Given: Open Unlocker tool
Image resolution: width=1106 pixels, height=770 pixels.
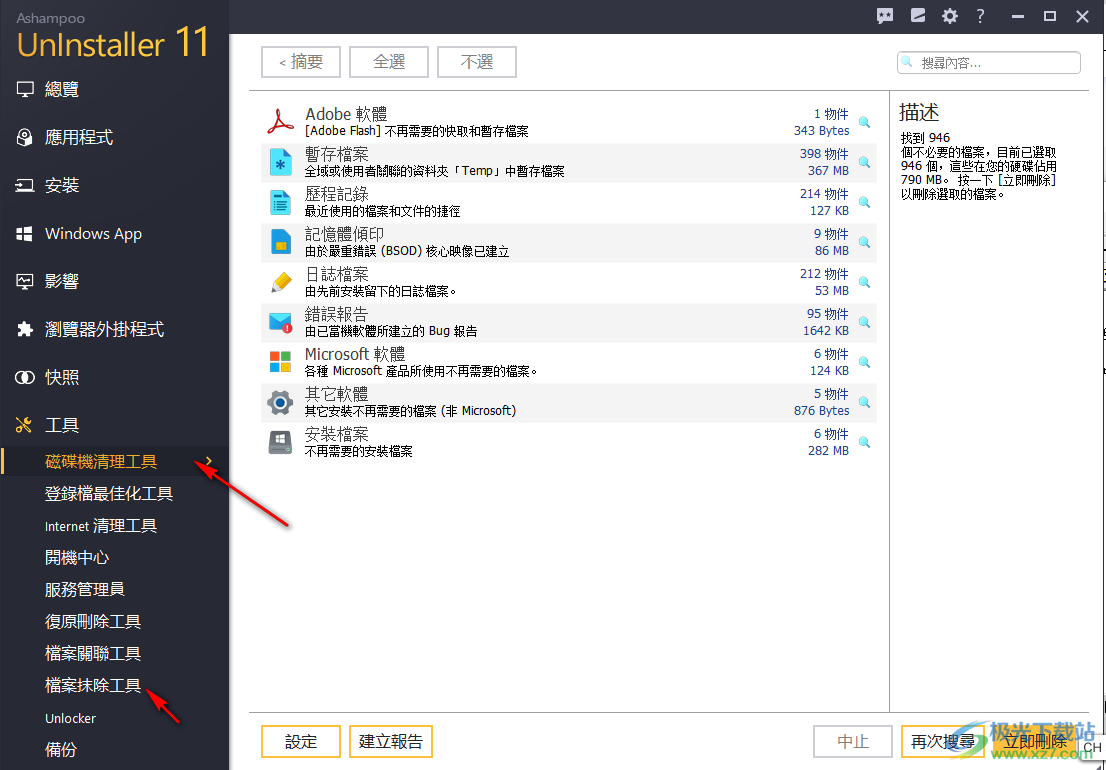Looking at the screenshot, I should [71, 719].
